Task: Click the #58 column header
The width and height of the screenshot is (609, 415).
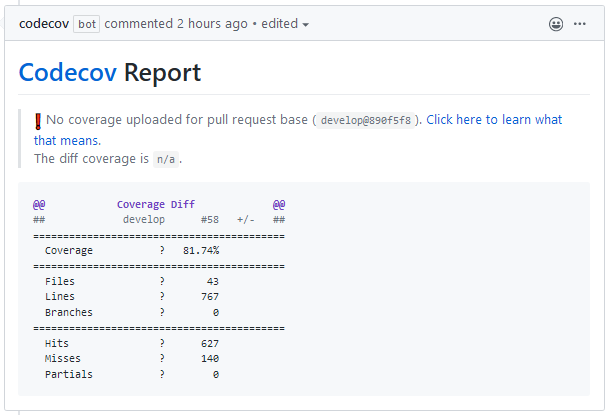Action: click(210, 220)
